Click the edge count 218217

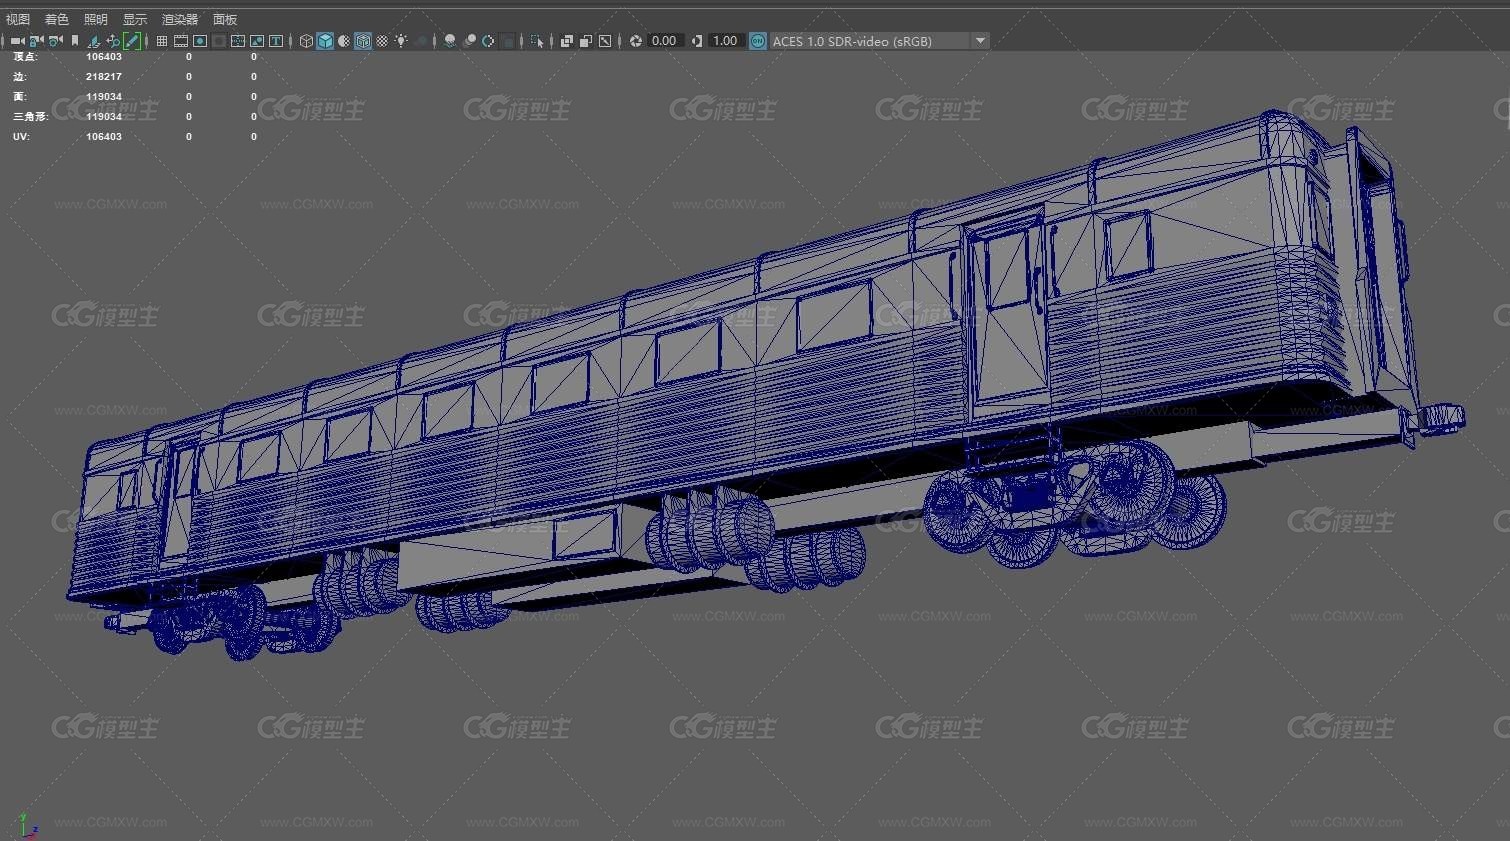[x=104, y=77]
